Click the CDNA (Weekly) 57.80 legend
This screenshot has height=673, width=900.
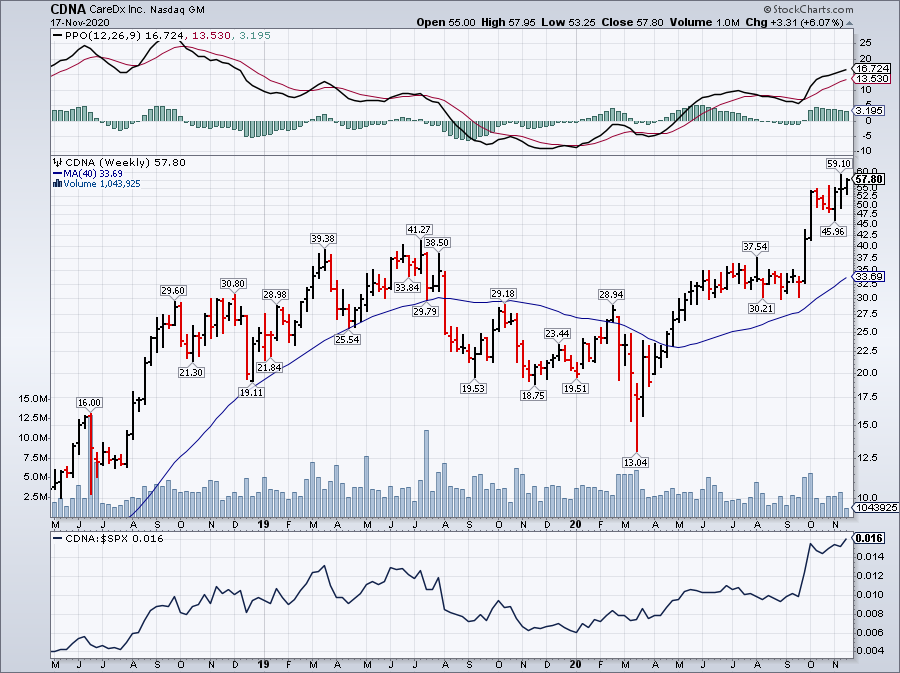119,163
